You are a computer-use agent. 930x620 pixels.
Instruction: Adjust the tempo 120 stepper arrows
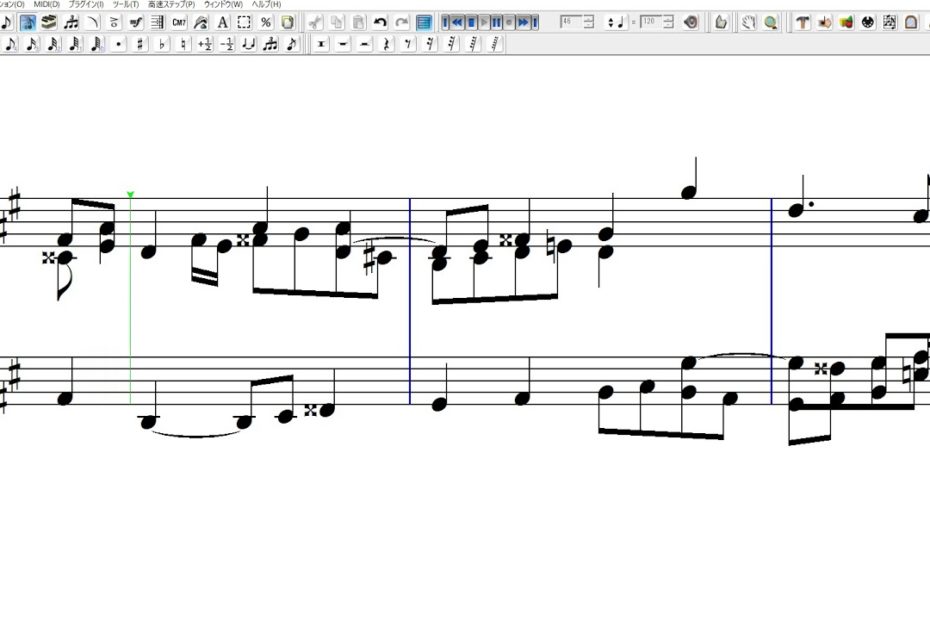pos(668,22)
